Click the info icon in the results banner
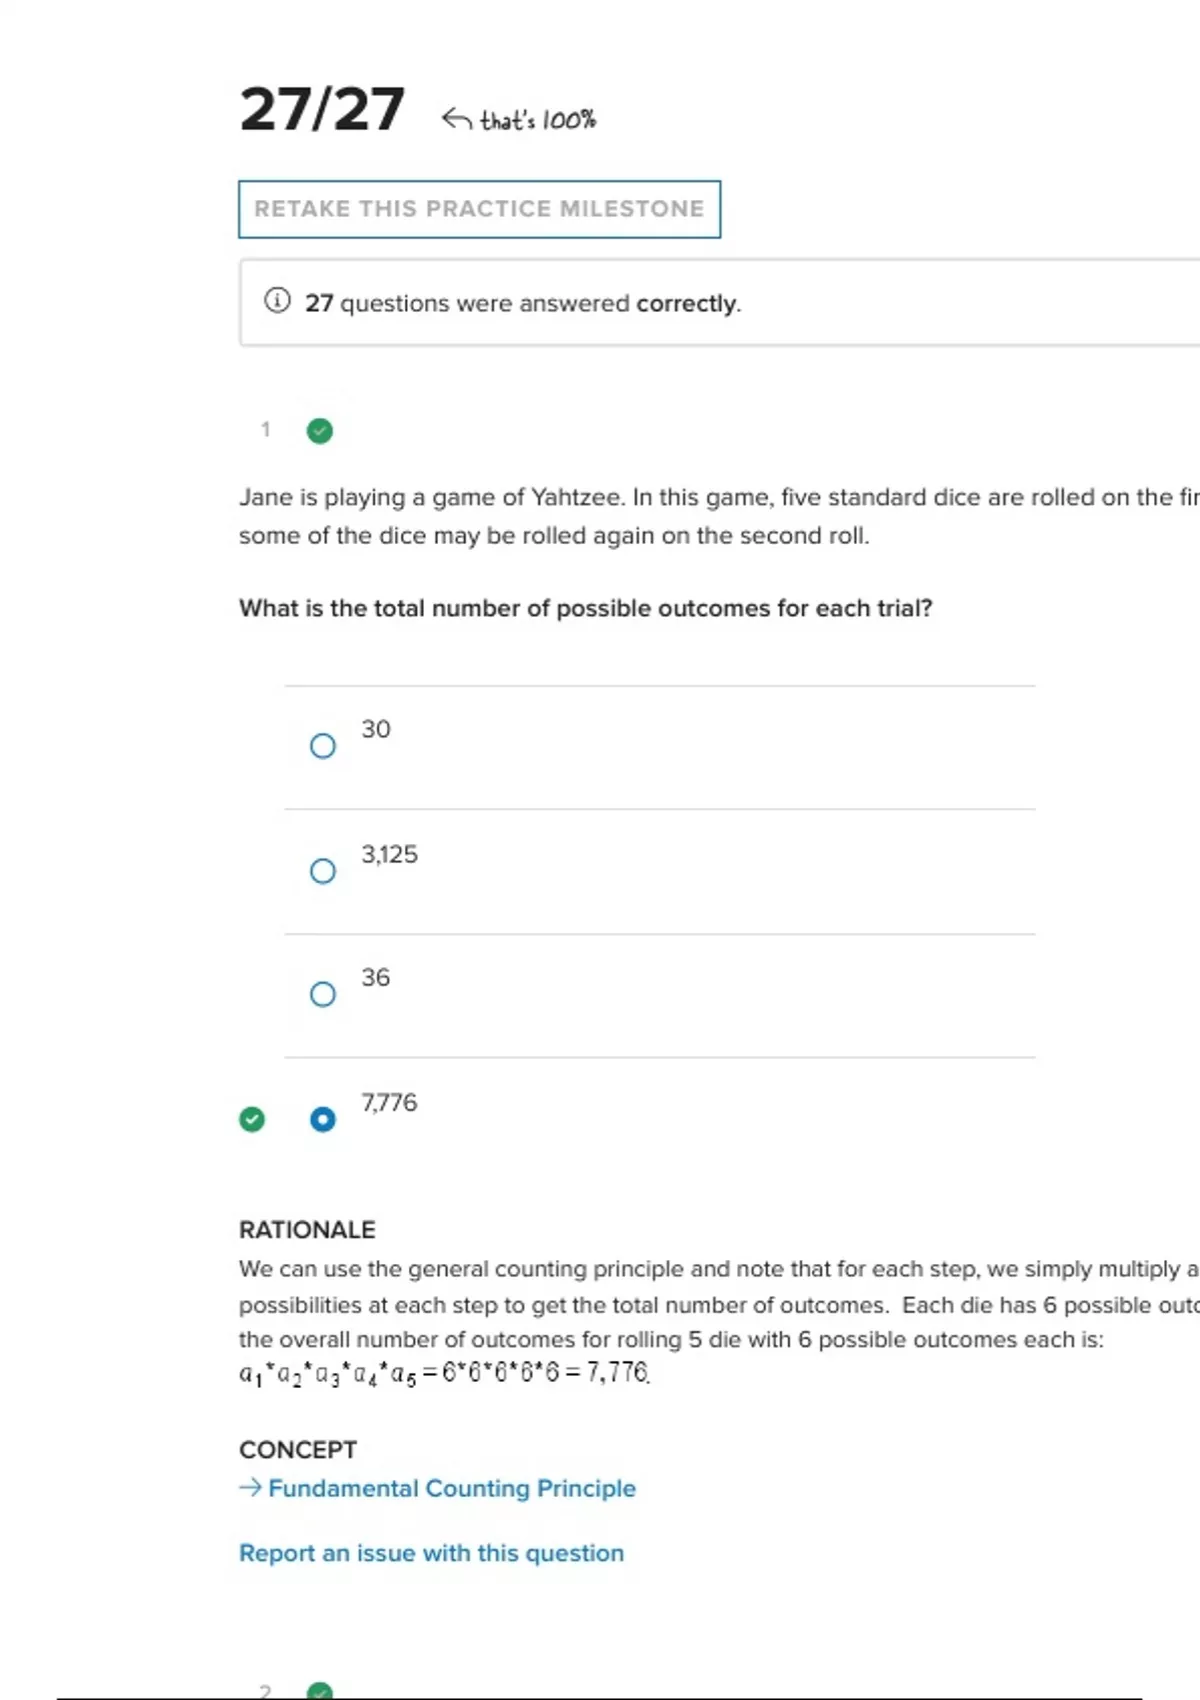This screenshot has width=1200, height=1700. click(277, 301)
